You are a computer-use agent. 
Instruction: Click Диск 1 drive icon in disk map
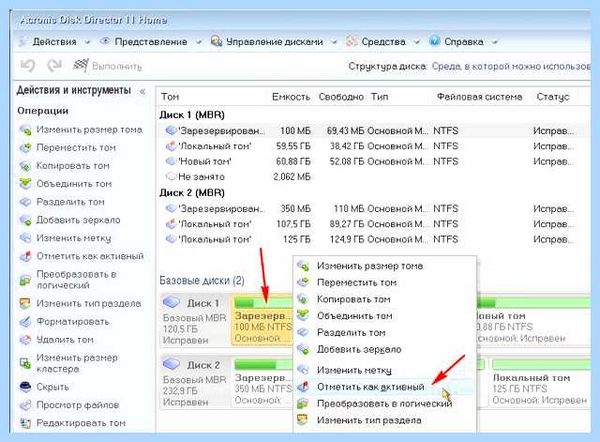171,302
